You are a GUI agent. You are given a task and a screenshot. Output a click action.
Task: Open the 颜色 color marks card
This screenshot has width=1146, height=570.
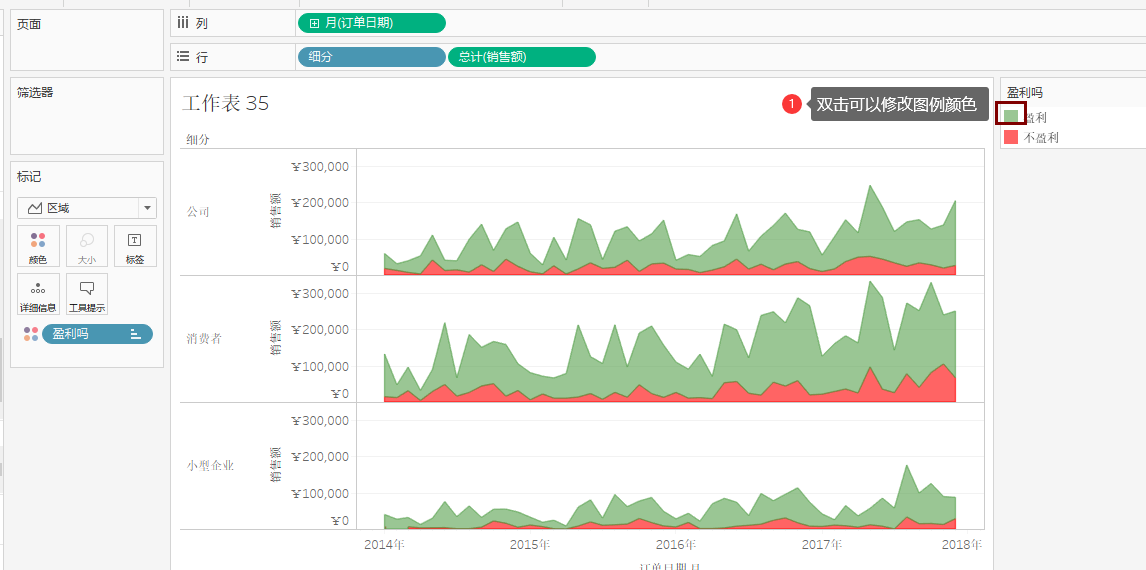click(x=38, y=246)
